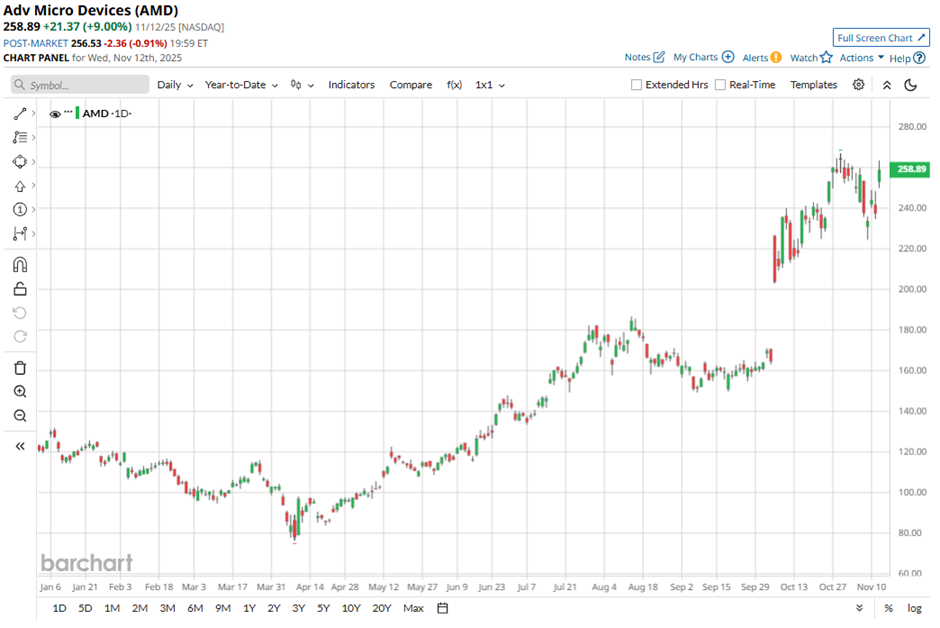The image size is (940, 628).
Task: Open the candlestick chart type dropdown
Action: click(302, 85)
